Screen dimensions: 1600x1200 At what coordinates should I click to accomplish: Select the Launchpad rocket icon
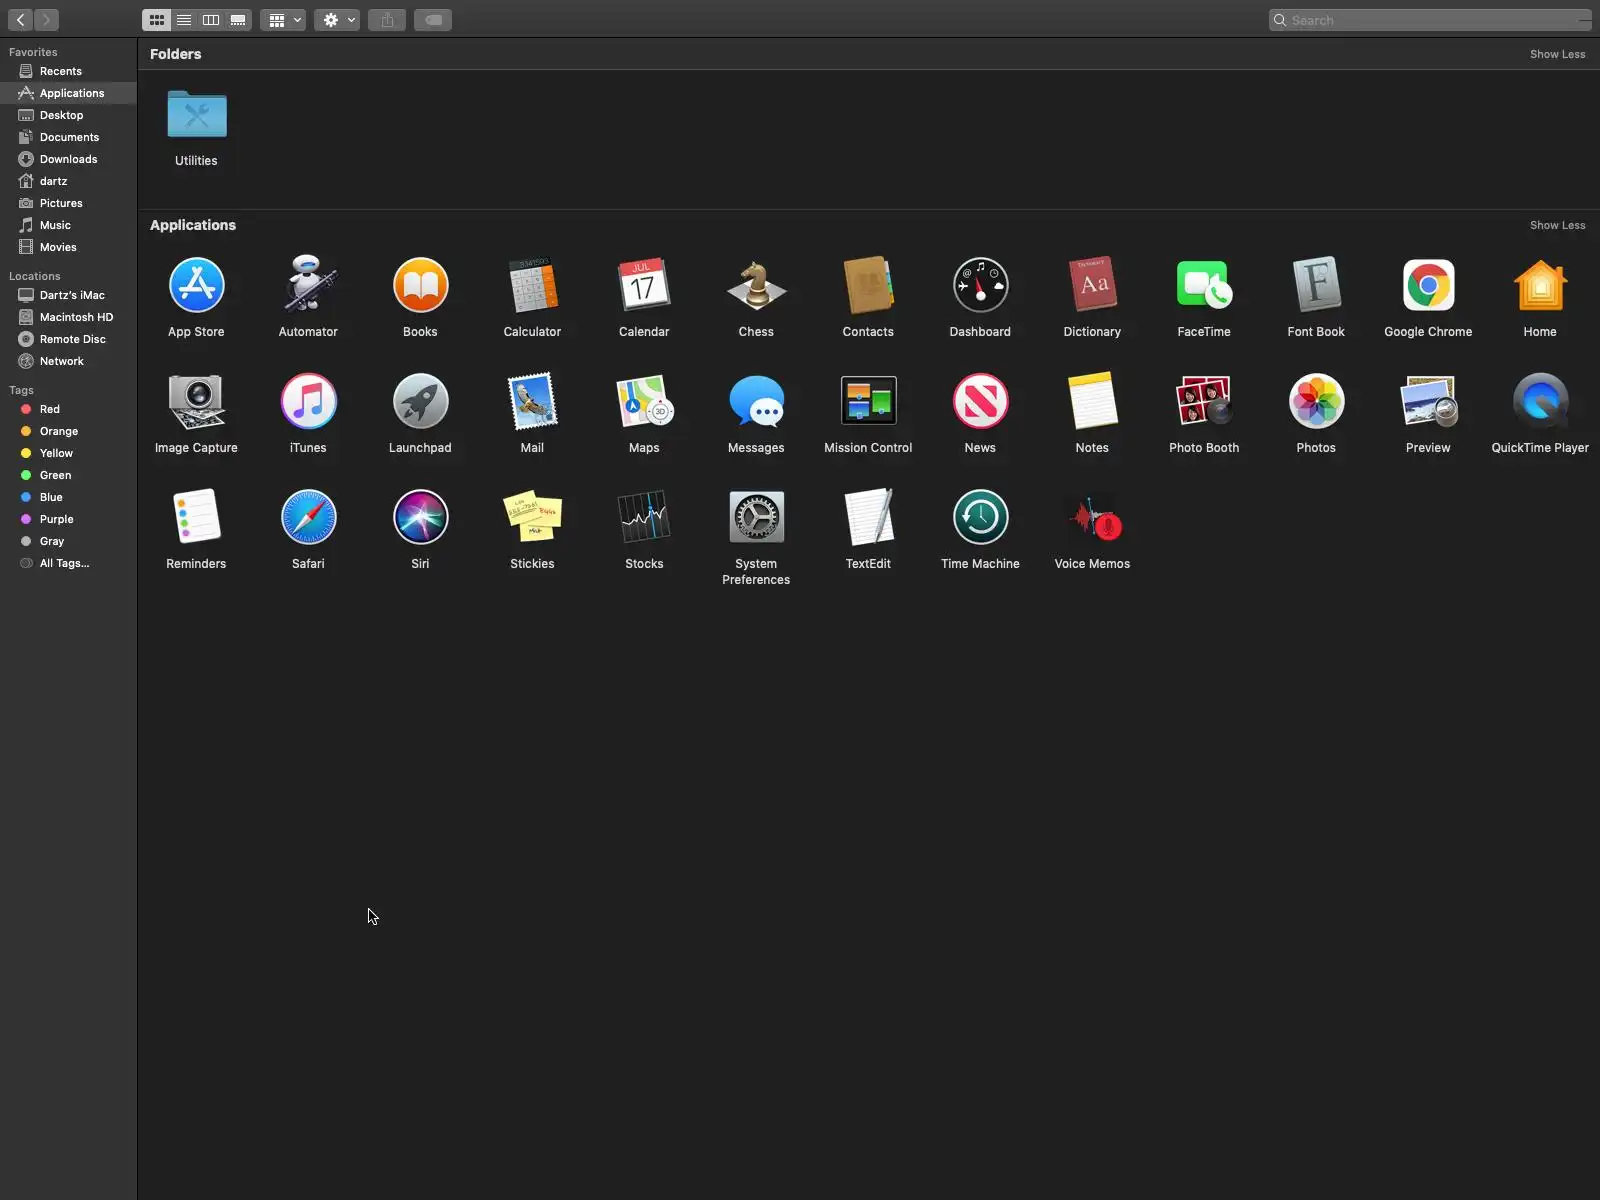(x=420, y=402)
